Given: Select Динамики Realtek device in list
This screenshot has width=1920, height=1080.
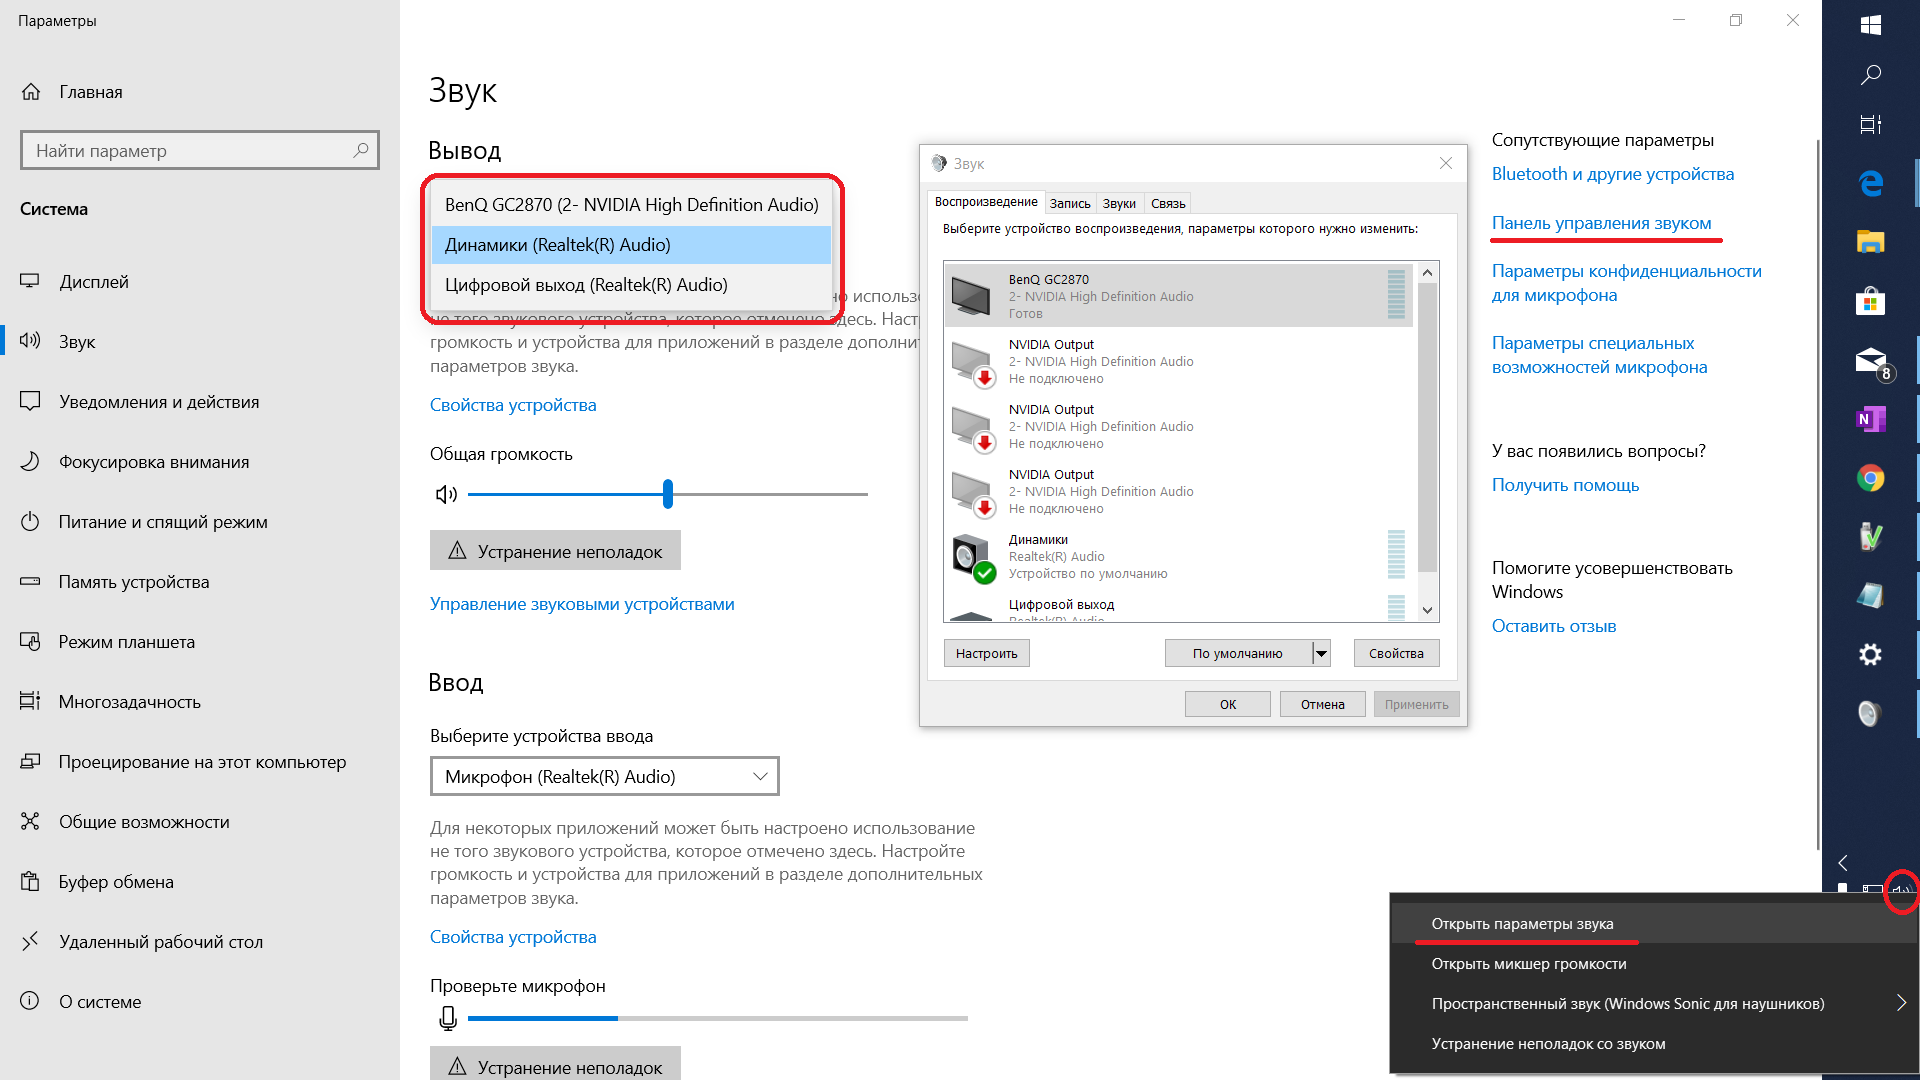Looking at the screenshot, I should pyautogui.click(x=1178, y=556).
